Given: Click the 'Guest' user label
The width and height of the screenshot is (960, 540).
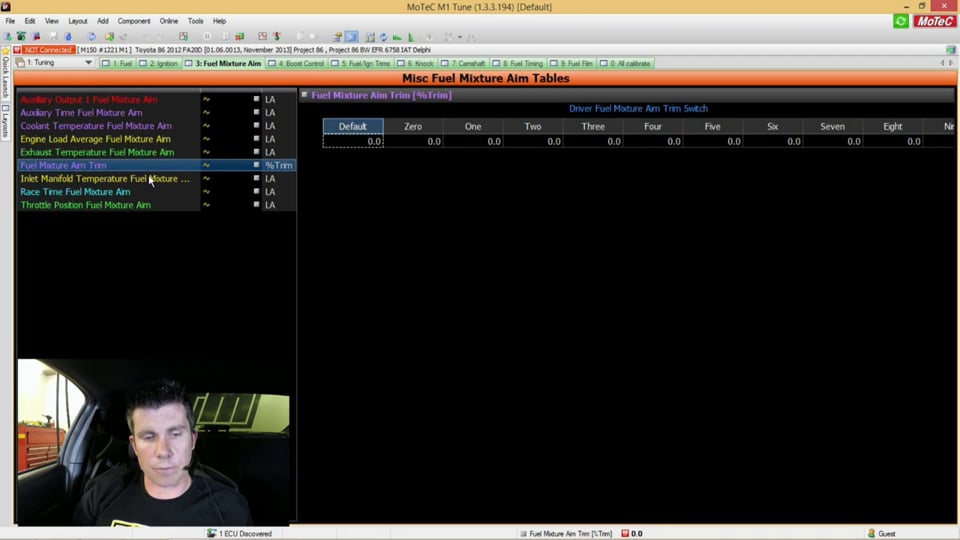Looking at the screenshot, I should tap(887, 533).
